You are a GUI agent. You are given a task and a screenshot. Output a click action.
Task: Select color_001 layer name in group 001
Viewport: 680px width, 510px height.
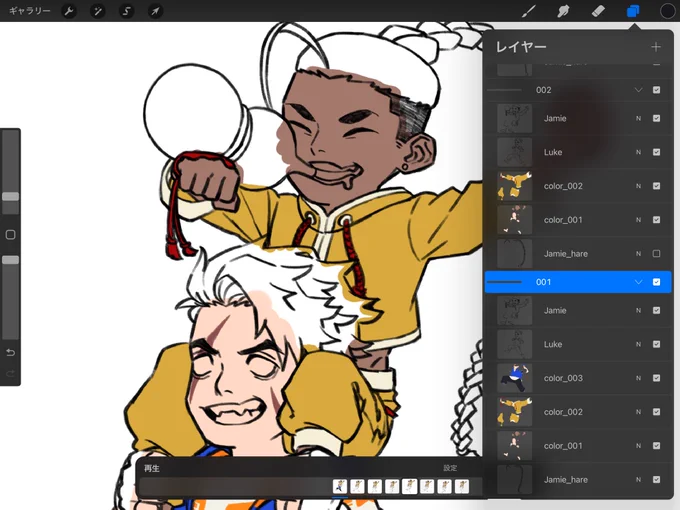pos(563,445)
